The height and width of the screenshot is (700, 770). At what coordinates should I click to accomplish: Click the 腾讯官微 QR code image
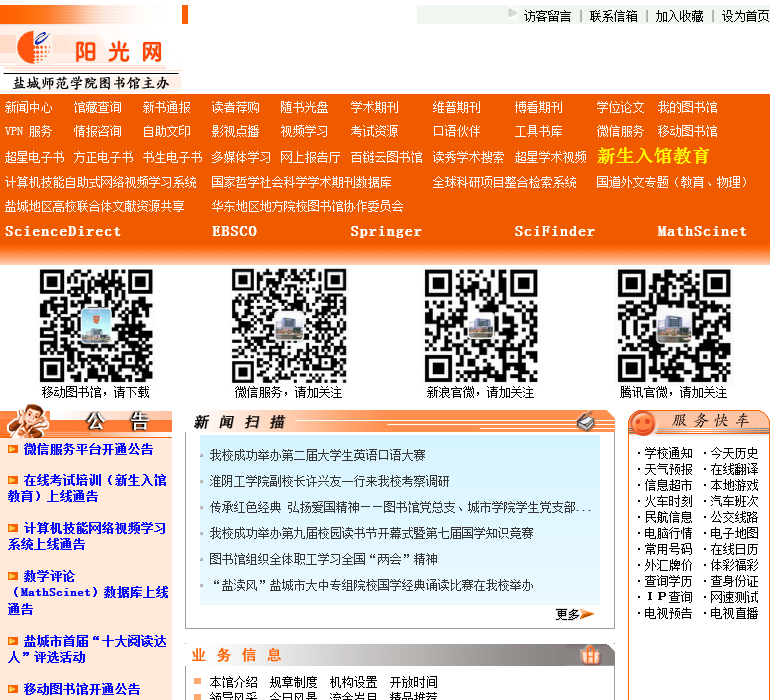(x=674, y=325)
